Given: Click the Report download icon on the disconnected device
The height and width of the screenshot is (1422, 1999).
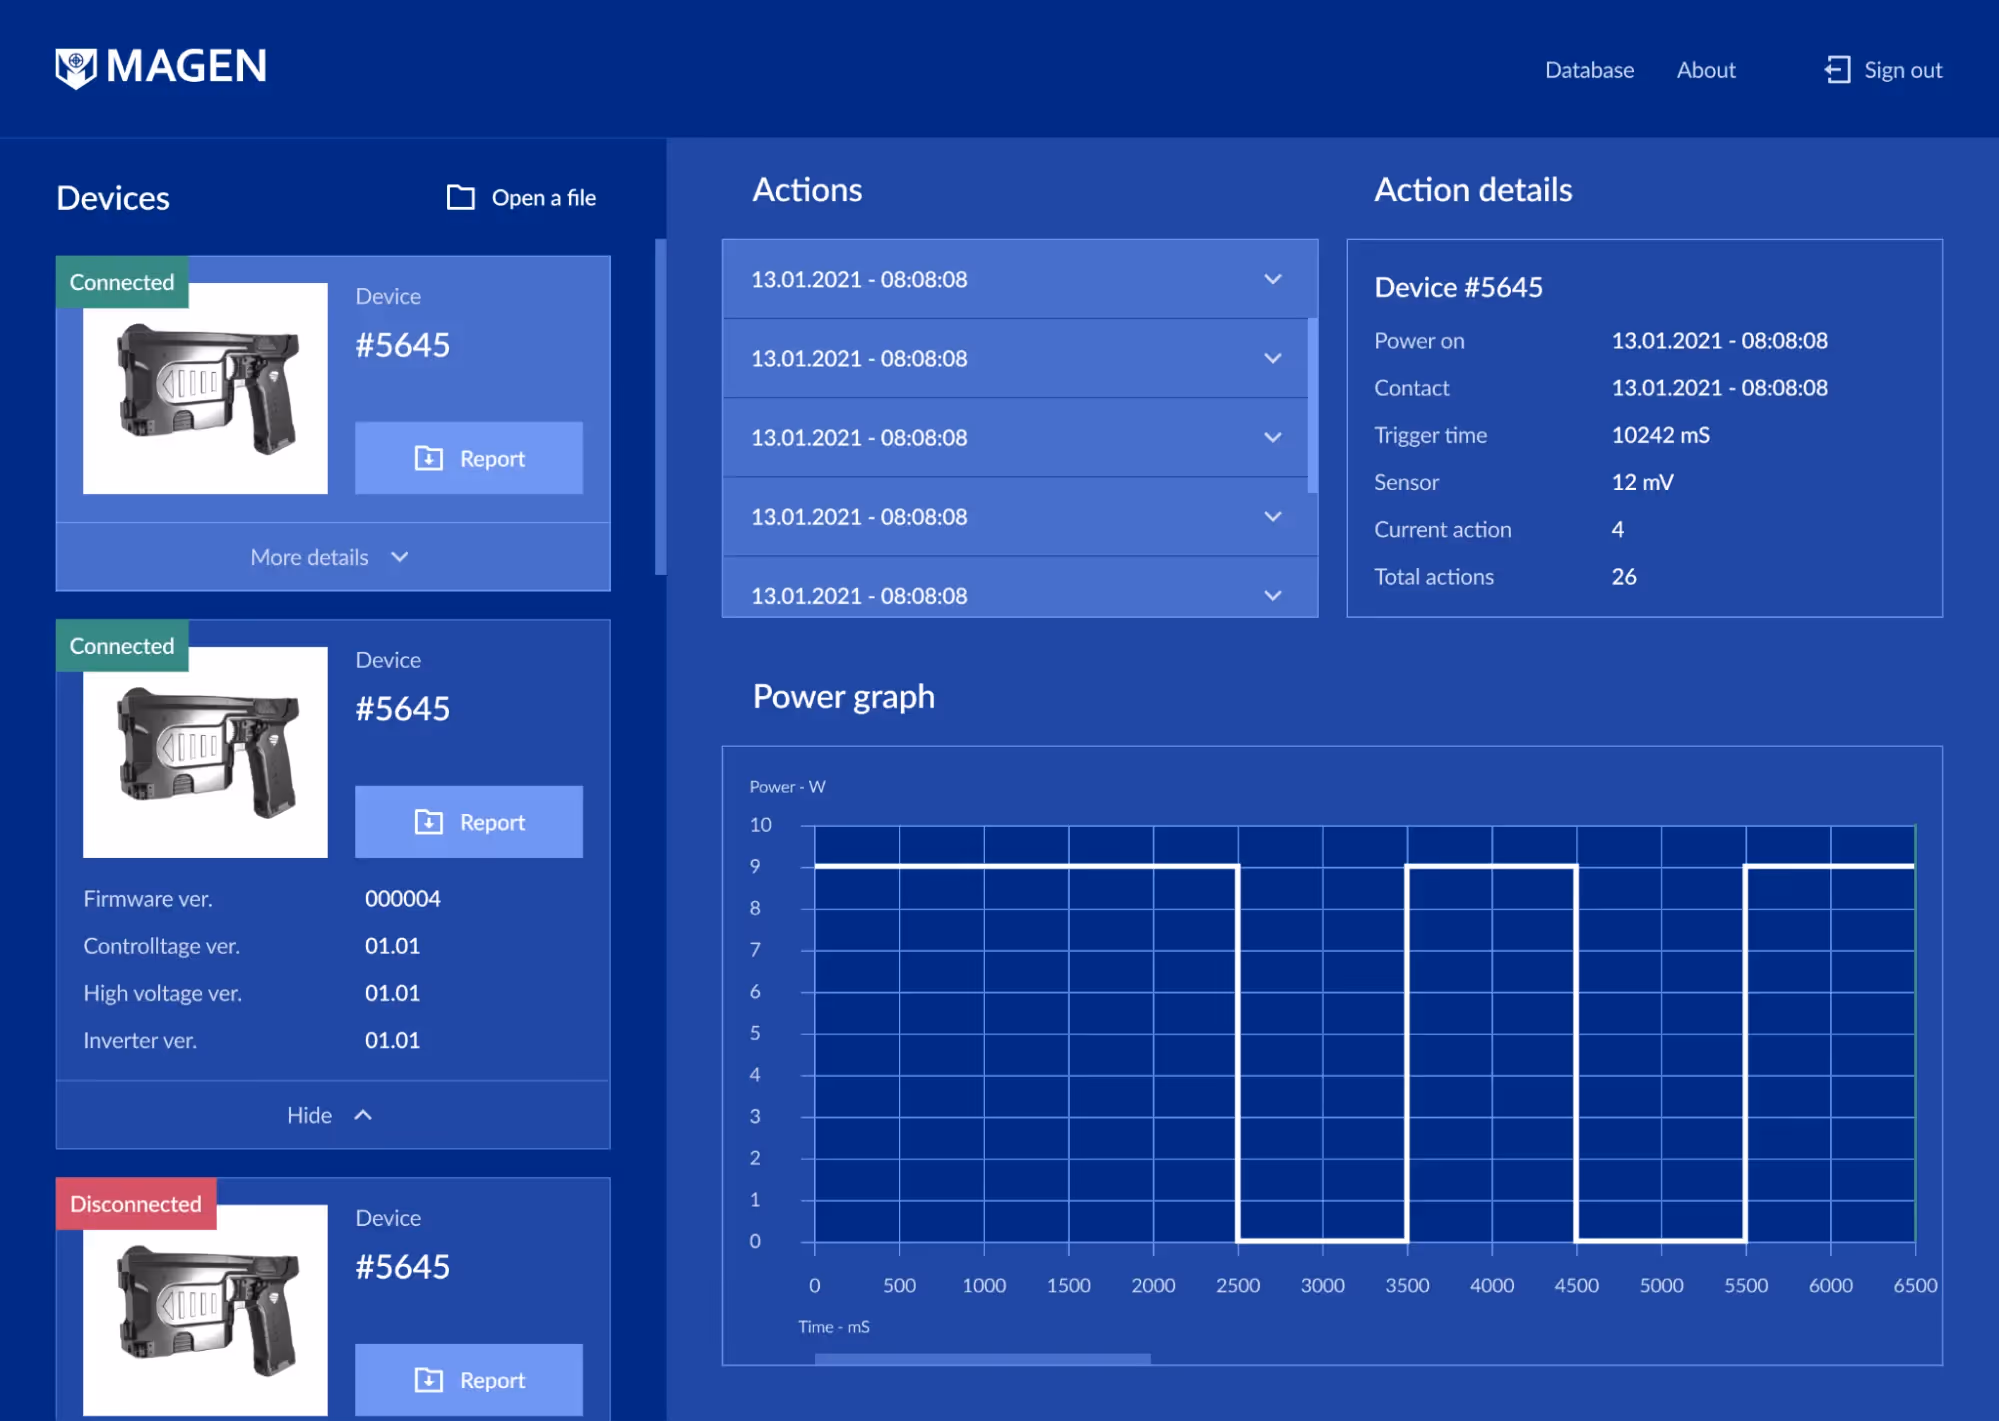Looking at the screenshot, I should (428, 1379).
